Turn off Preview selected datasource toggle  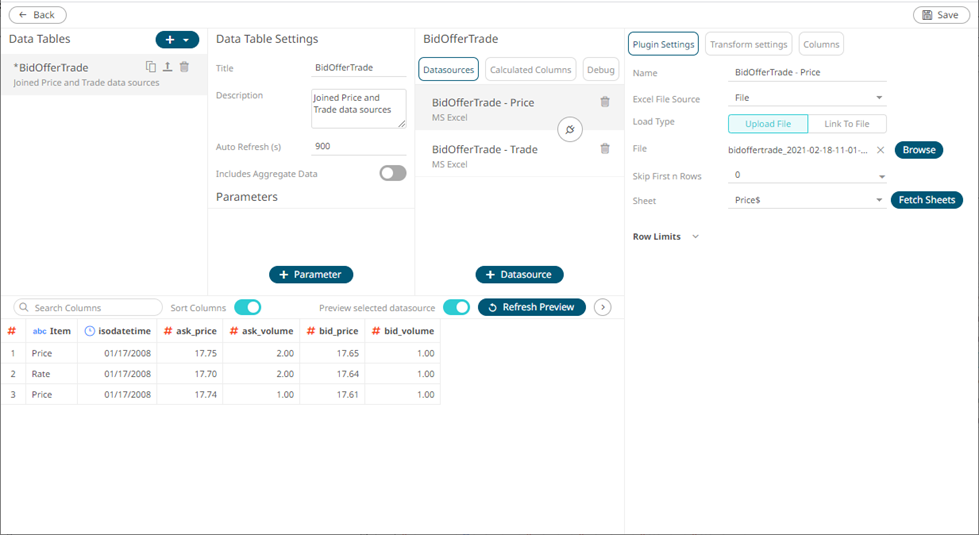[456, 307]
